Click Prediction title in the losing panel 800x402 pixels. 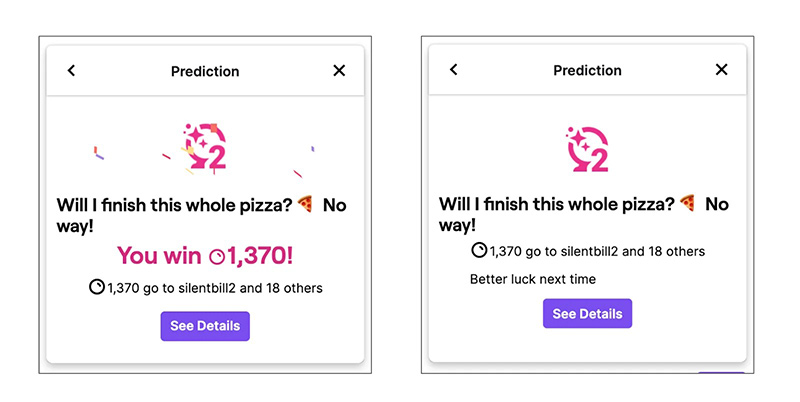click(x=587, y=70)
